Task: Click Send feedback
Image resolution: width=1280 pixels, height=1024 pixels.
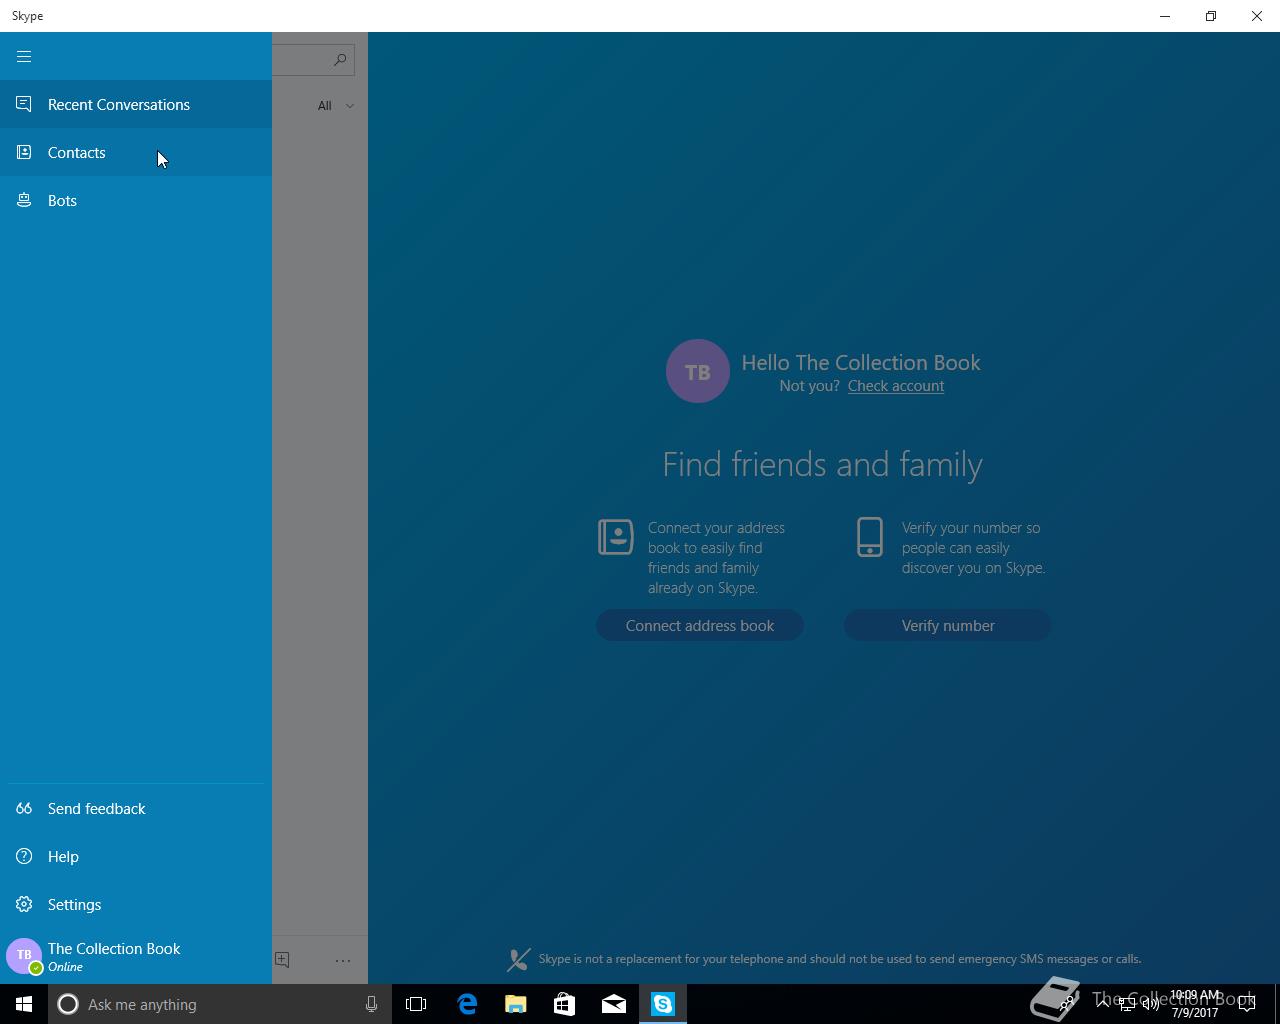Action: tap(136, 808)
